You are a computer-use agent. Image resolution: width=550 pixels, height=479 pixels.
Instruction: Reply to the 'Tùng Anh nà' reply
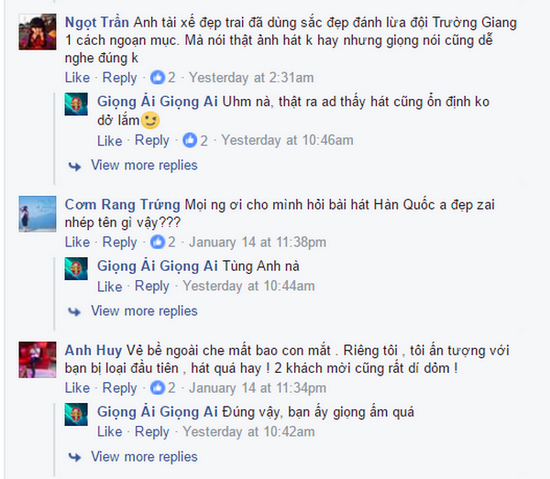[x=152, y=286]
